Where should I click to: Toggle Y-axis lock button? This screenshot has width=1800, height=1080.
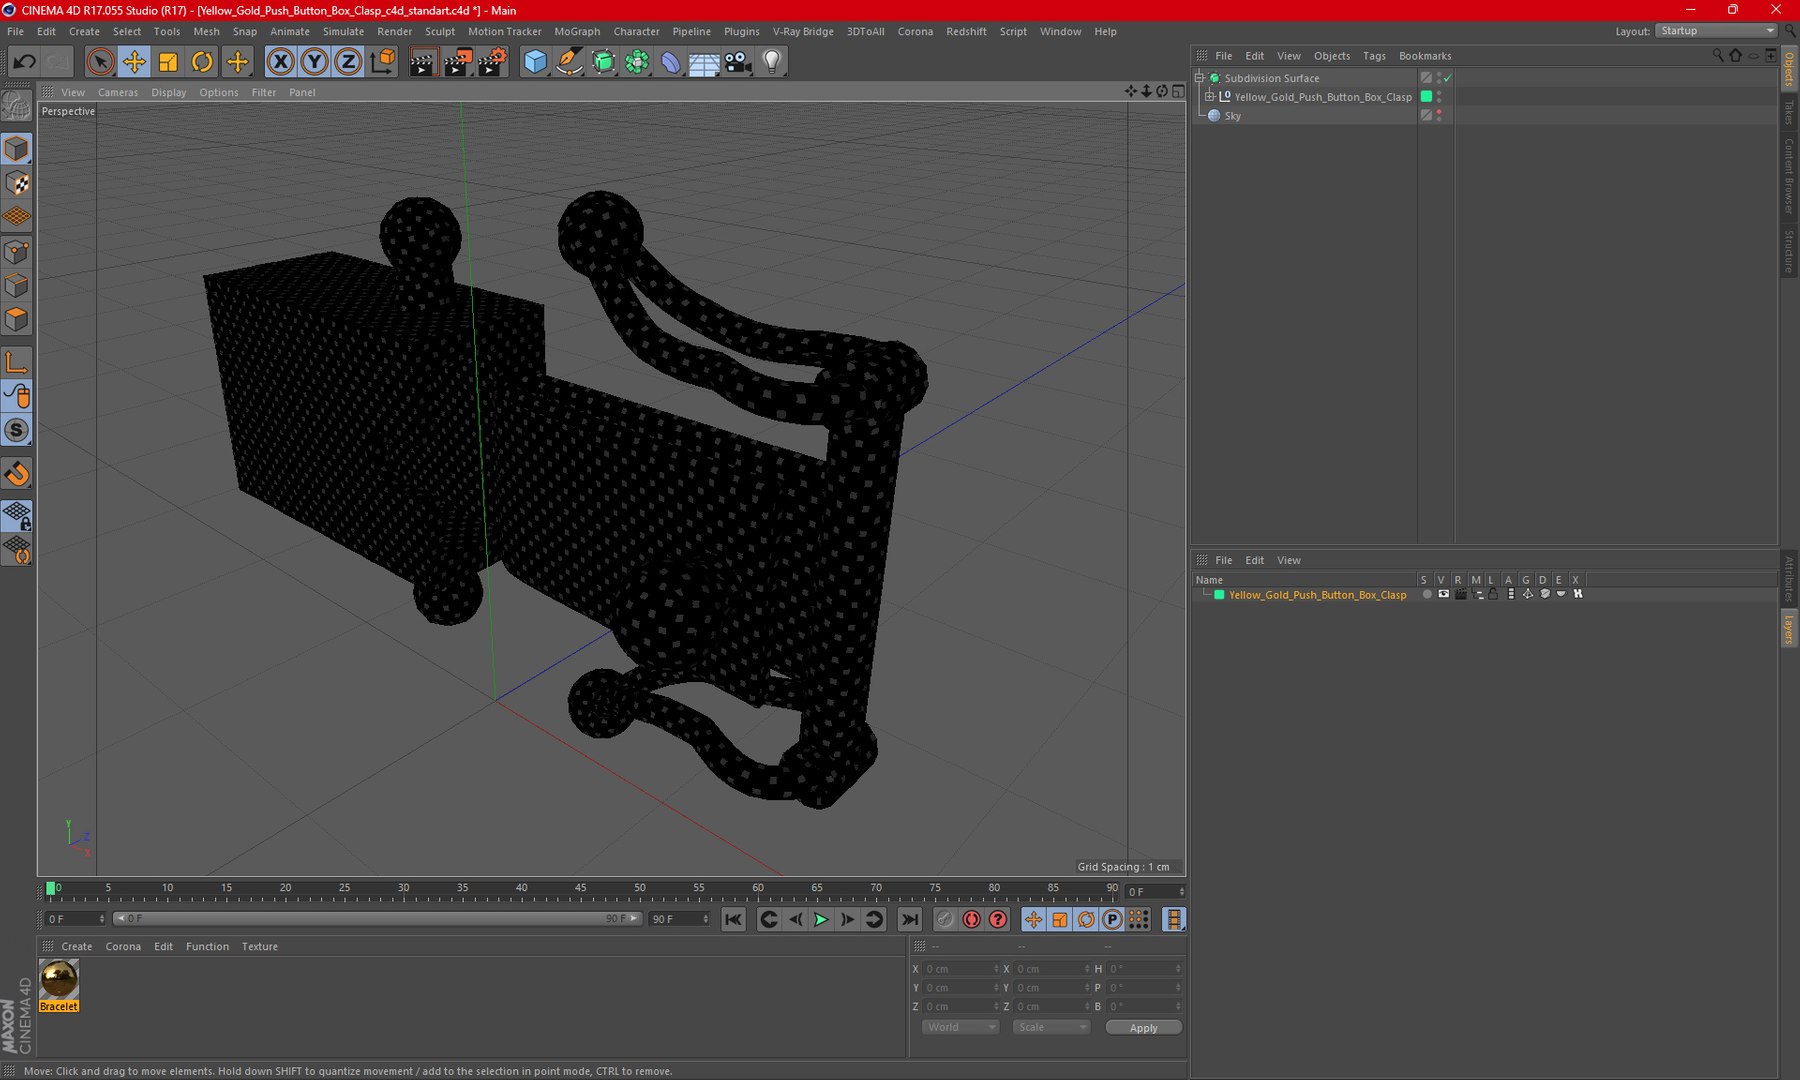[x=314, y=62]
